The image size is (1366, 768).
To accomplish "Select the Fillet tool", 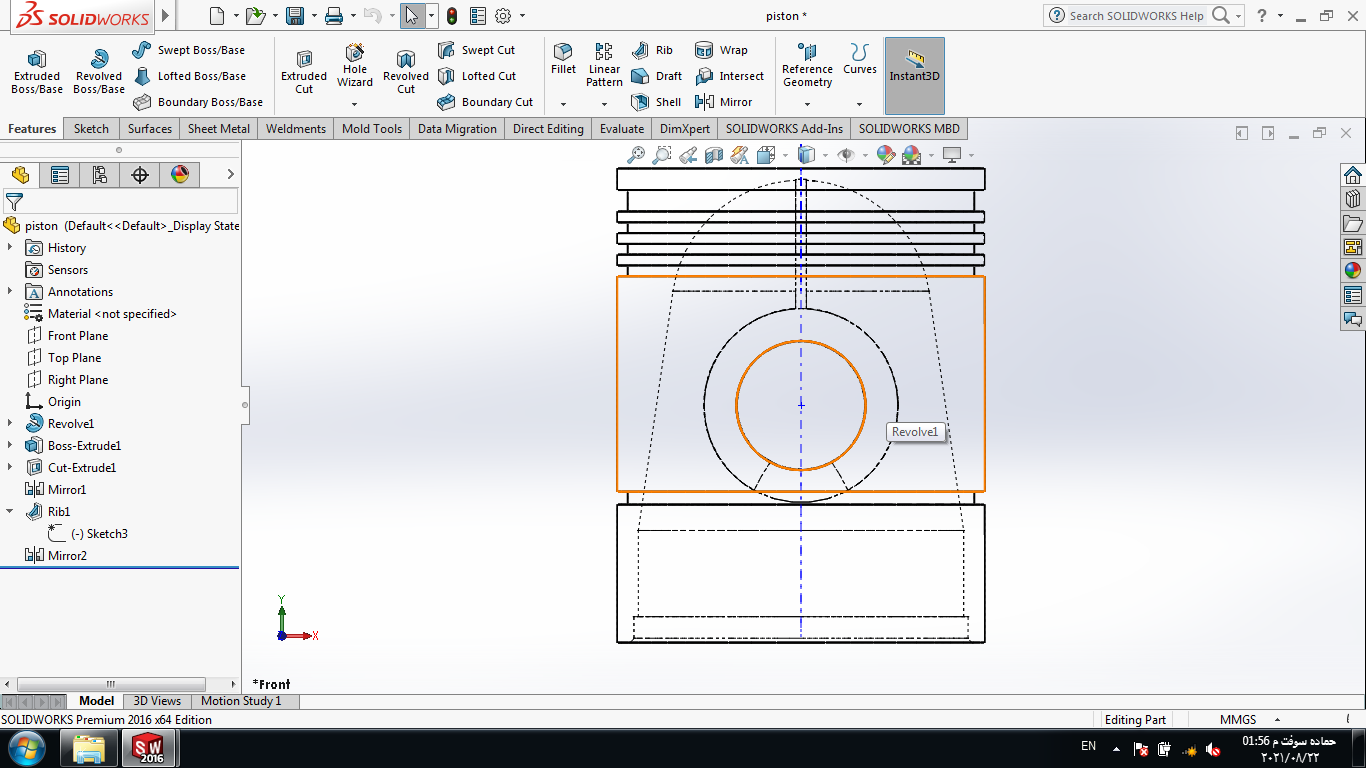I will (x=563, y=58).
